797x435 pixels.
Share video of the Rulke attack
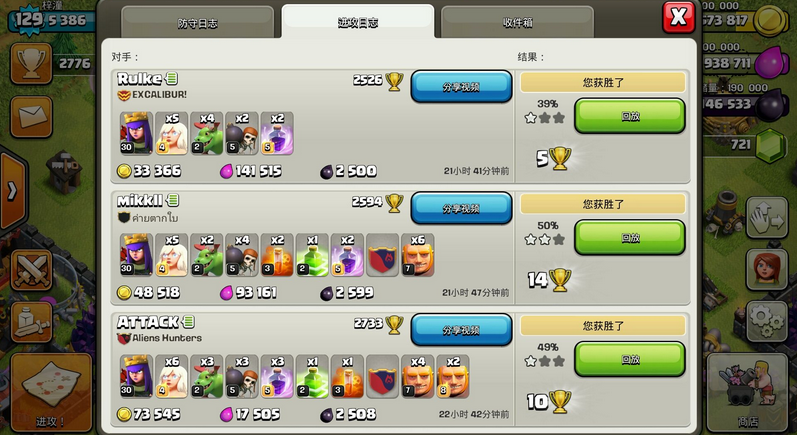pyautogui.click(x=461, y=87)
